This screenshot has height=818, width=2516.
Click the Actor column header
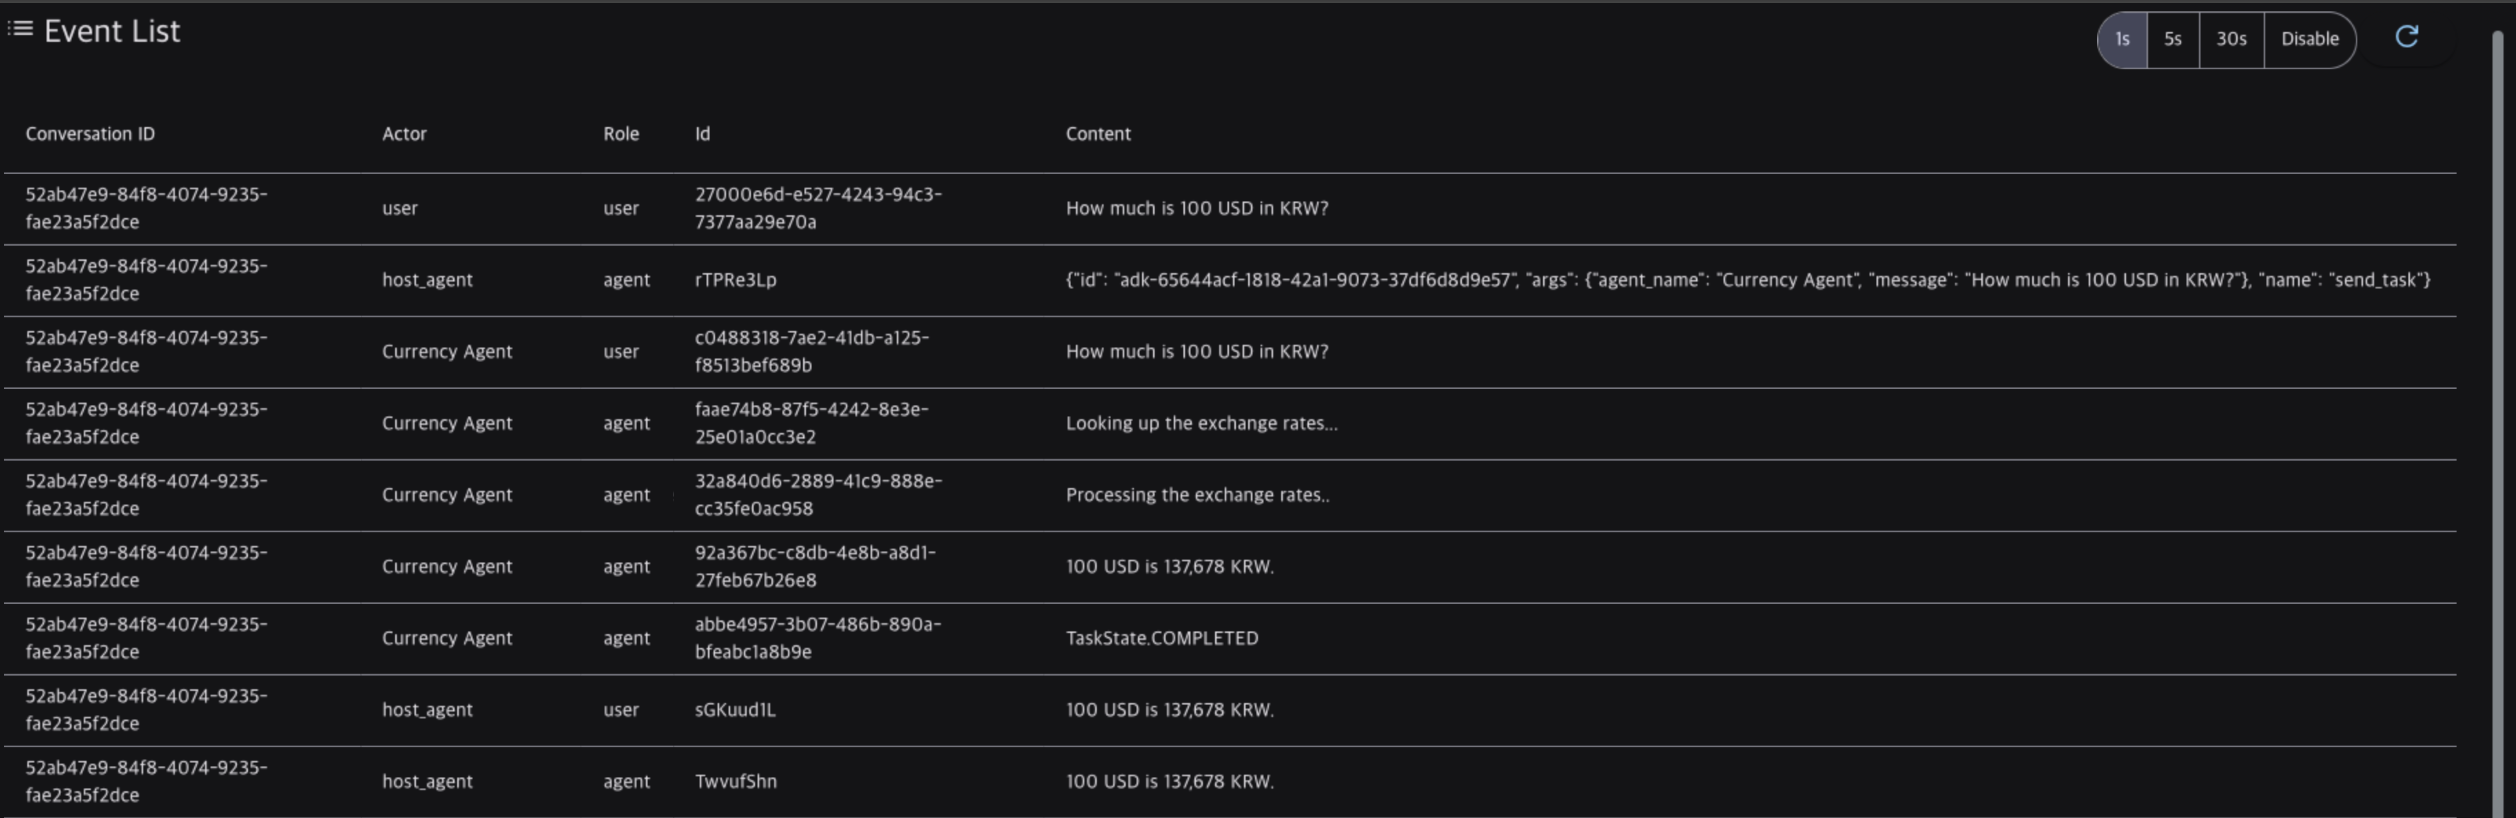[404, 133]
